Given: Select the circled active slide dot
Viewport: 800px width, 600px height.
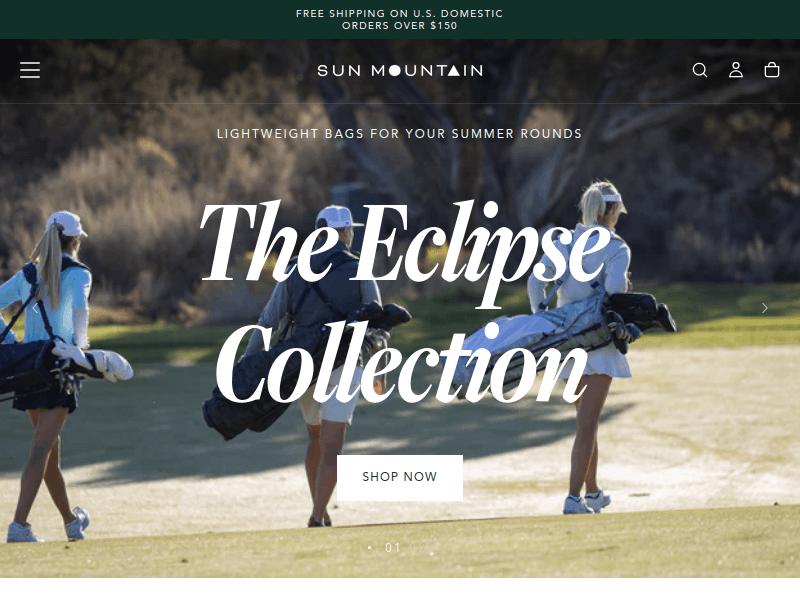Looking at the screenshot, I should click(x=369, y=547).
